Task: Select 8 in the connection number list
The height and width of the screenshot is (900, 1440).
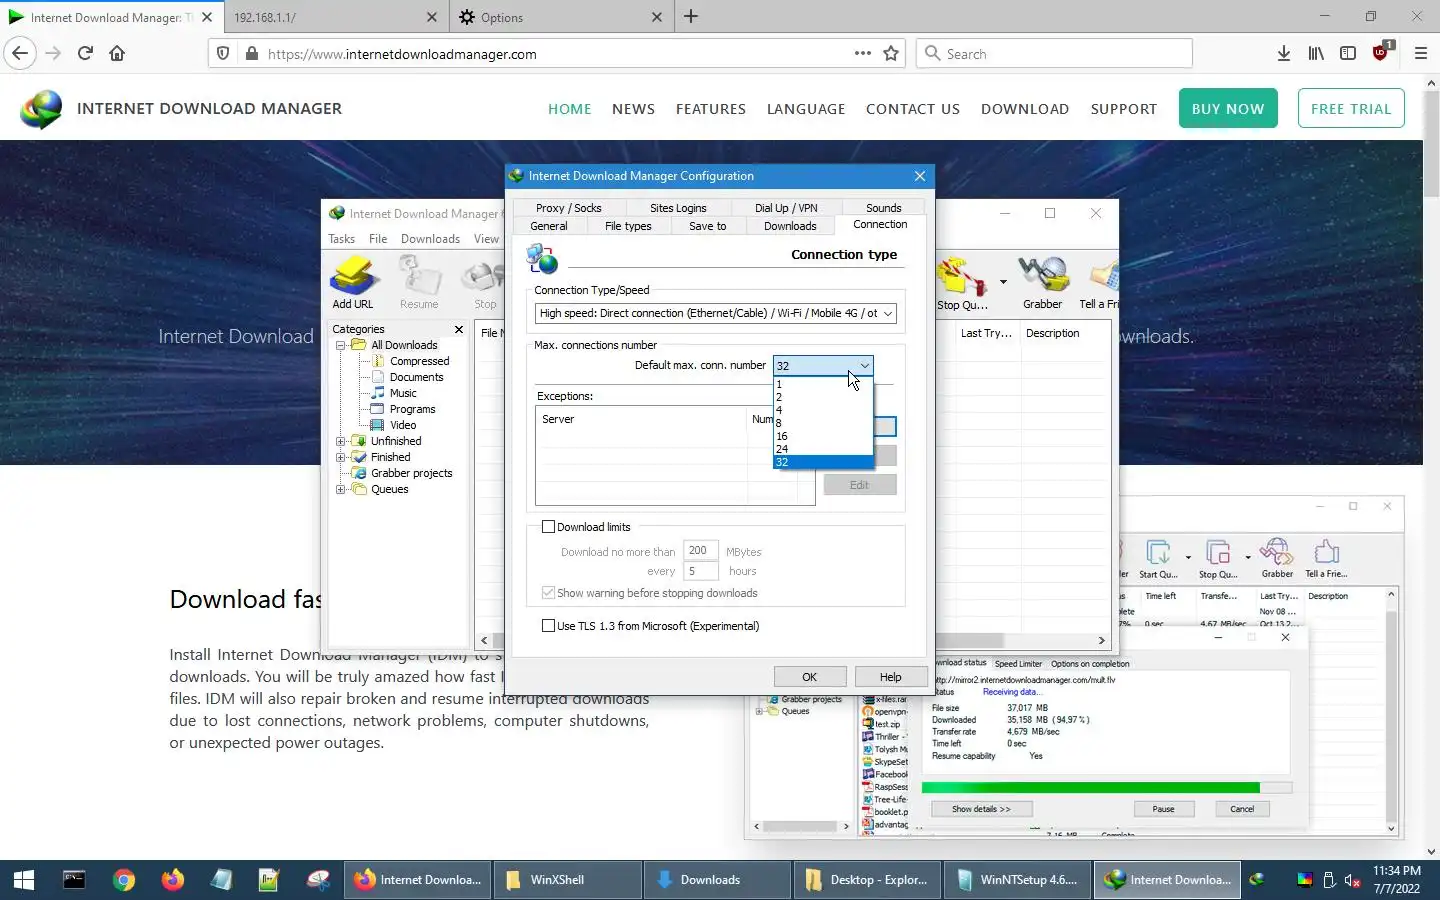Action: click(x=823, y=423)
